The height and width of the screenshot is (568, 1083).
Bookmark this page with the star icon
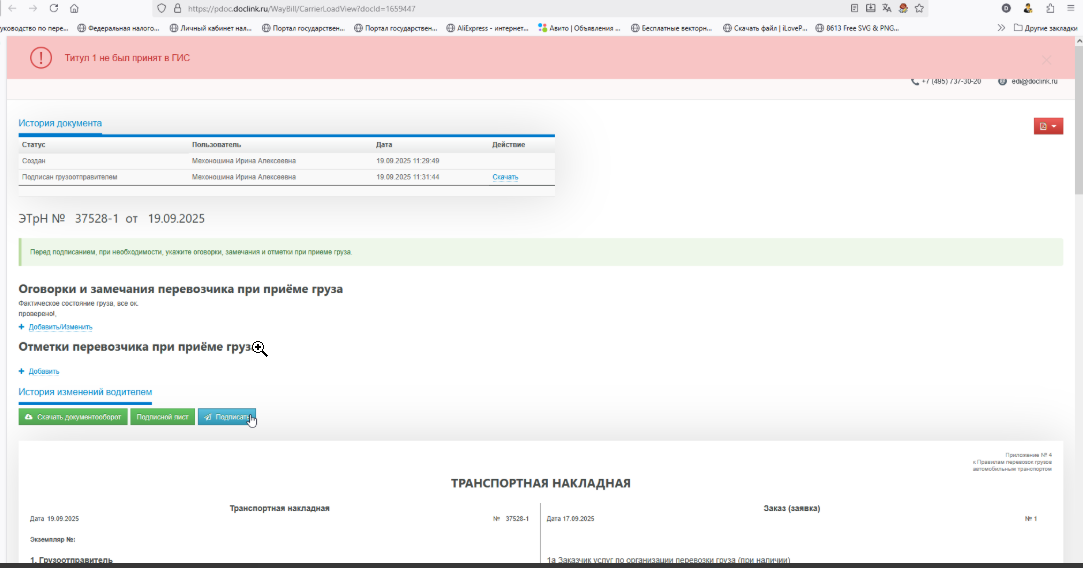click(x=919, y=8)
